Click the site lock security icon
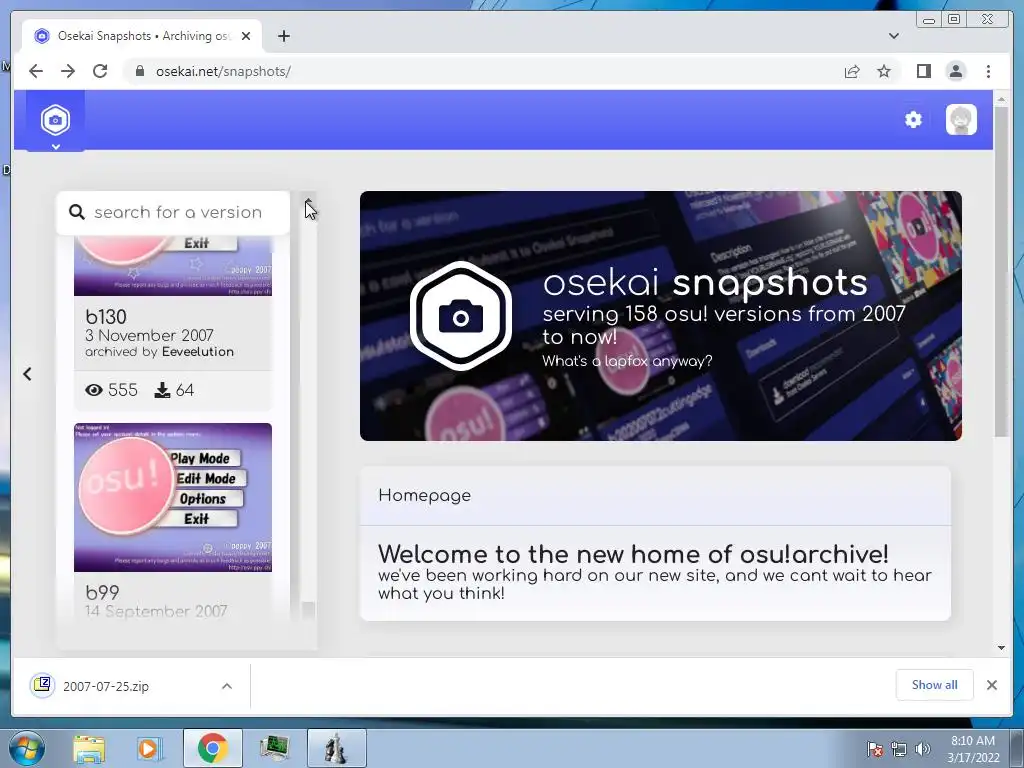 [x=139, y=71]
